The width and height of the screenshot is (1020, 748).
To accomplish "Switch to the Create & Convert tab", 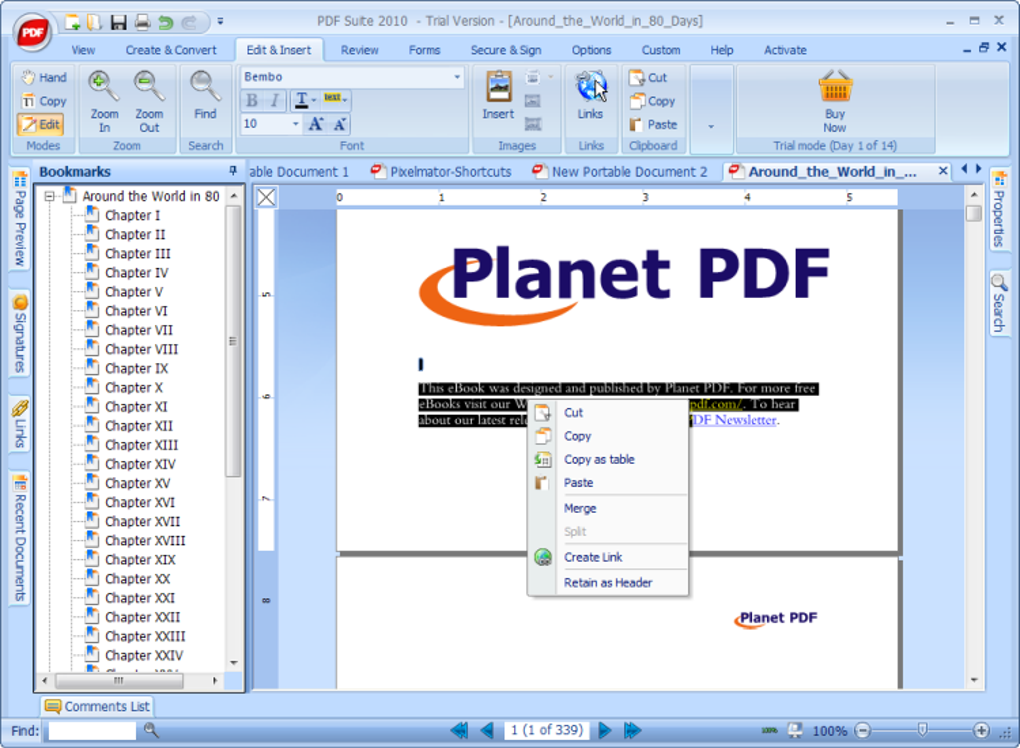I will [171, 50].
